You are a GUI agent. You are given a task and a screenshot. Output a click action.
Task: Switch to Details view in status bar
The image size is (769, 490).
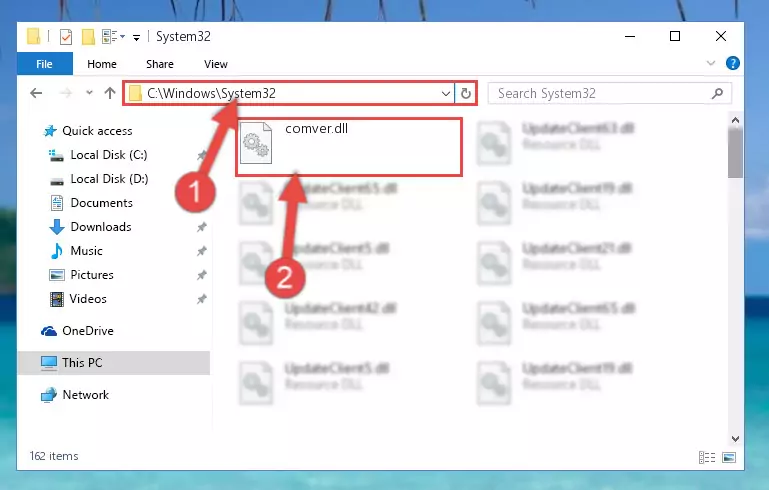[x=706, y=458]
